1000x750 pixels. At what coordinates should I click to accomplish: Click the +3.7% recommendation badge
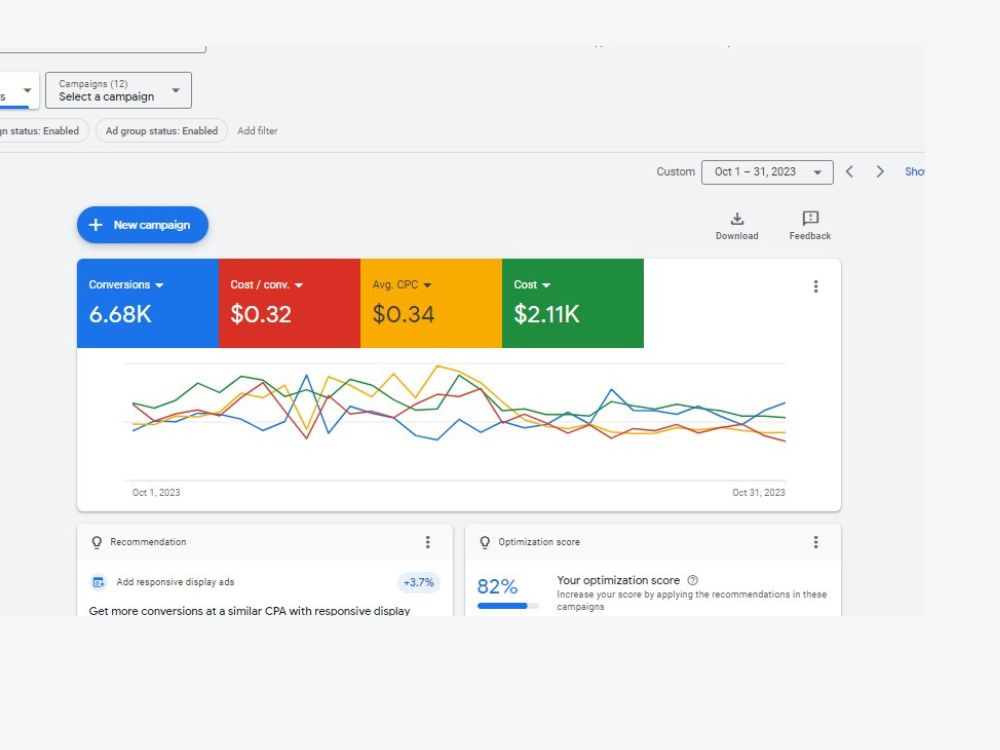[418, 582]
